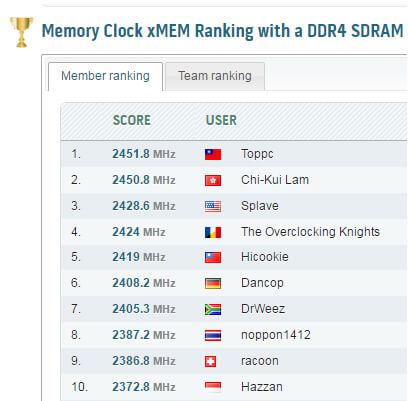Open user Dancop's profile

[x=262, y=283]
